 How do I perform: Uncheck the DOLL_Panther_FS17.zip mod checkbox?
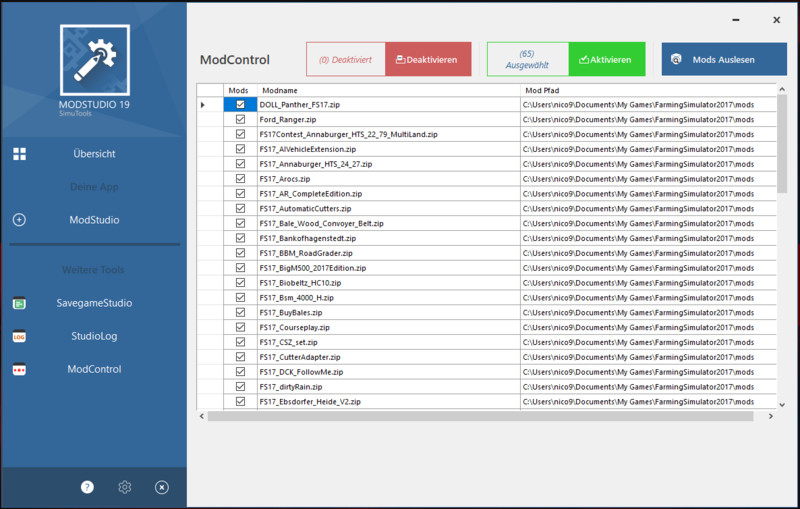240,105
